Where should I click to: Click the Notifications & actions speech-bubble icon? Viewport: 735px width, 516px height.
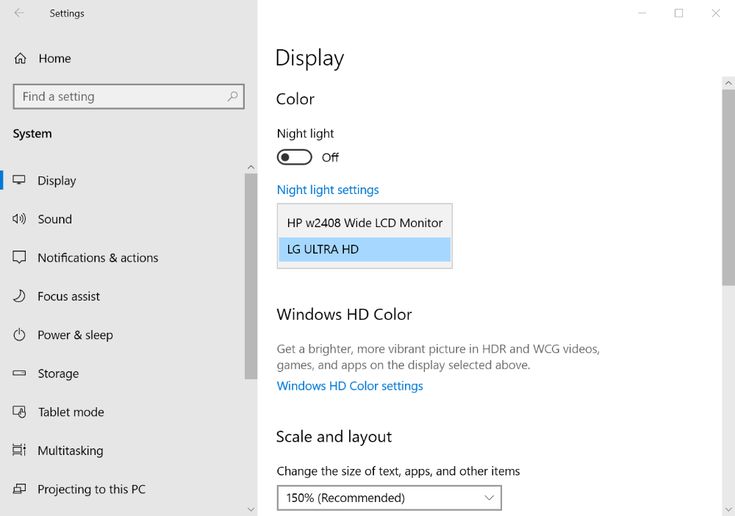pyautogui.click(x=19, y=257)
